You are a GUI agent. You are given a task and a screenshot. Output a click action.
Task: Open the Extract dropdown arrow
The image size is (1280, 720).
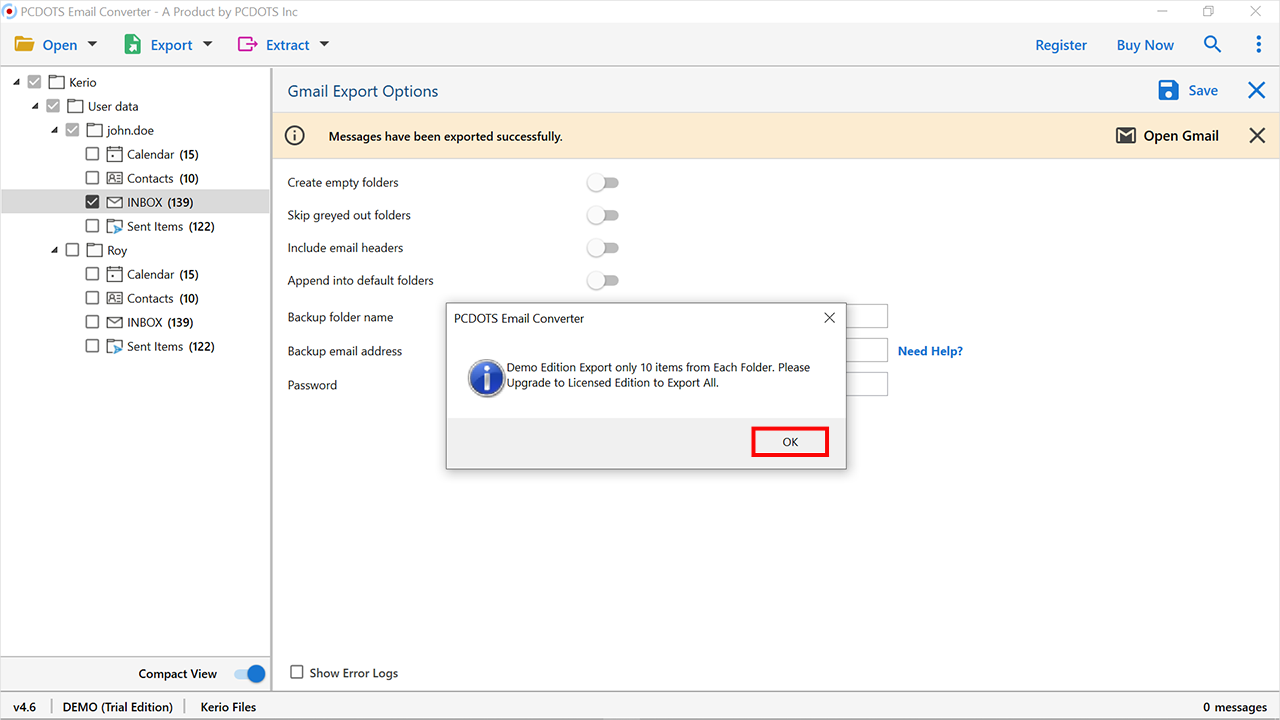point(324,45)
